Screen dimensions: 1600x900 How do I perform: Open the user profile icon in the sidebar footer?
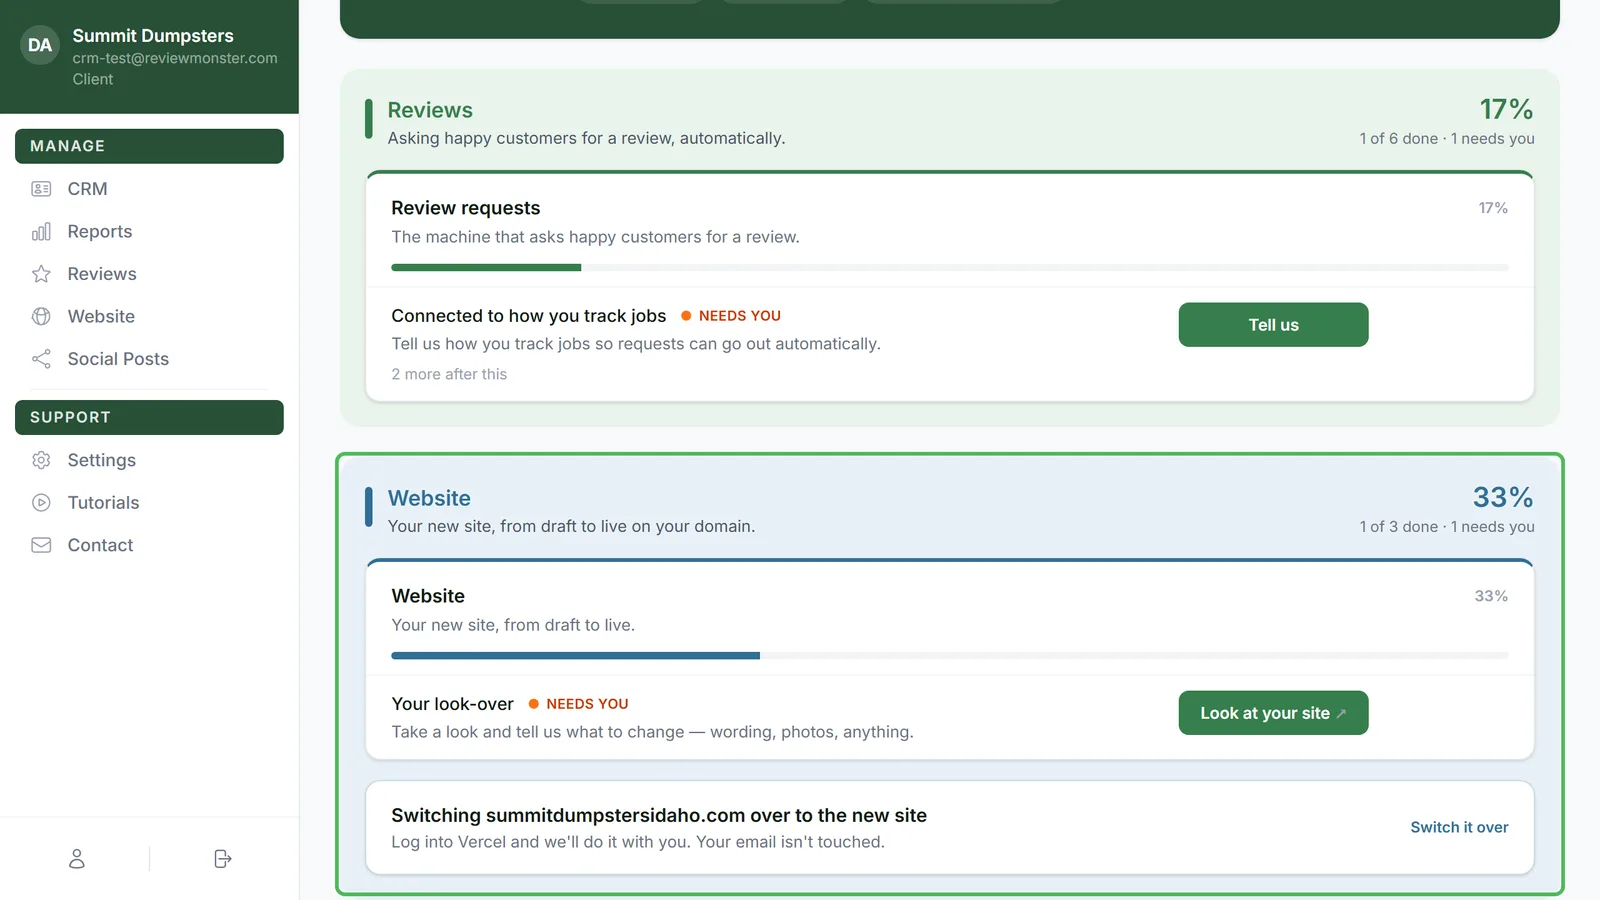76,859
